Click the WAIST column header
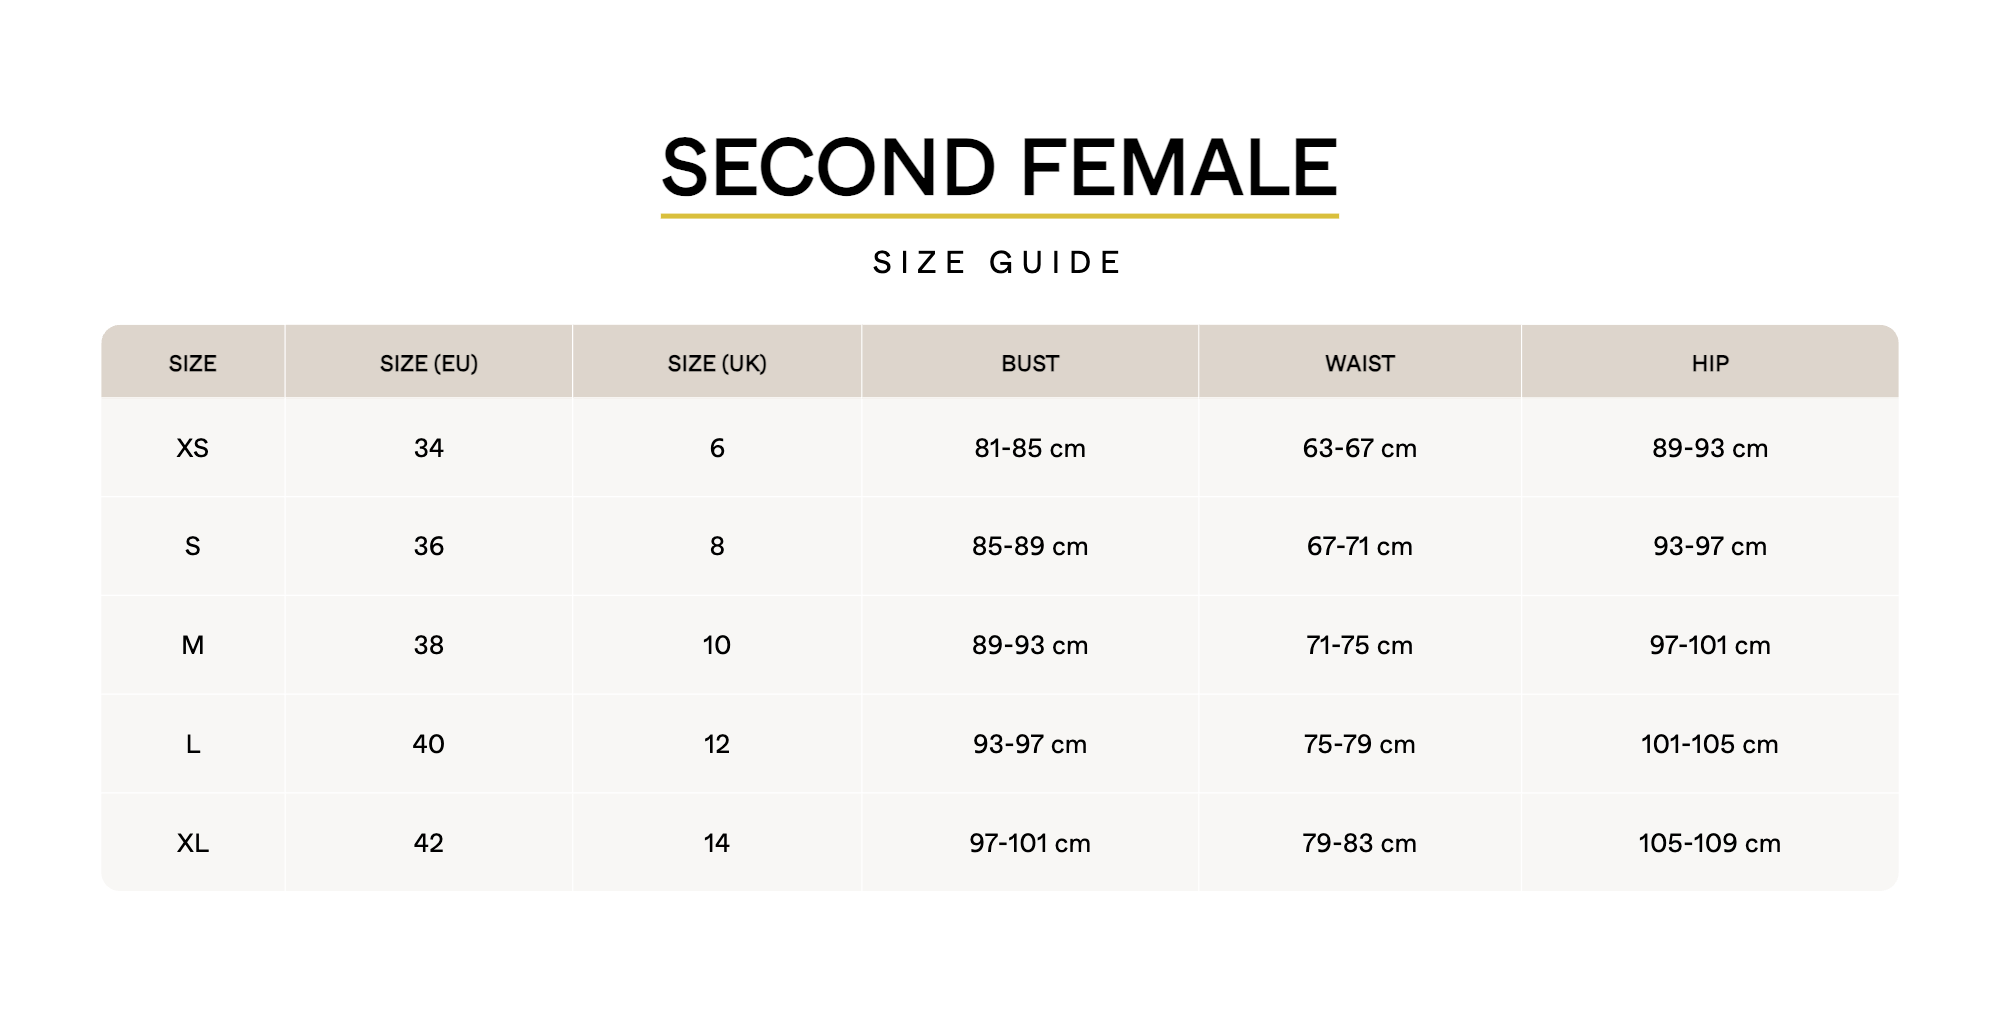 coord(1360,364)
